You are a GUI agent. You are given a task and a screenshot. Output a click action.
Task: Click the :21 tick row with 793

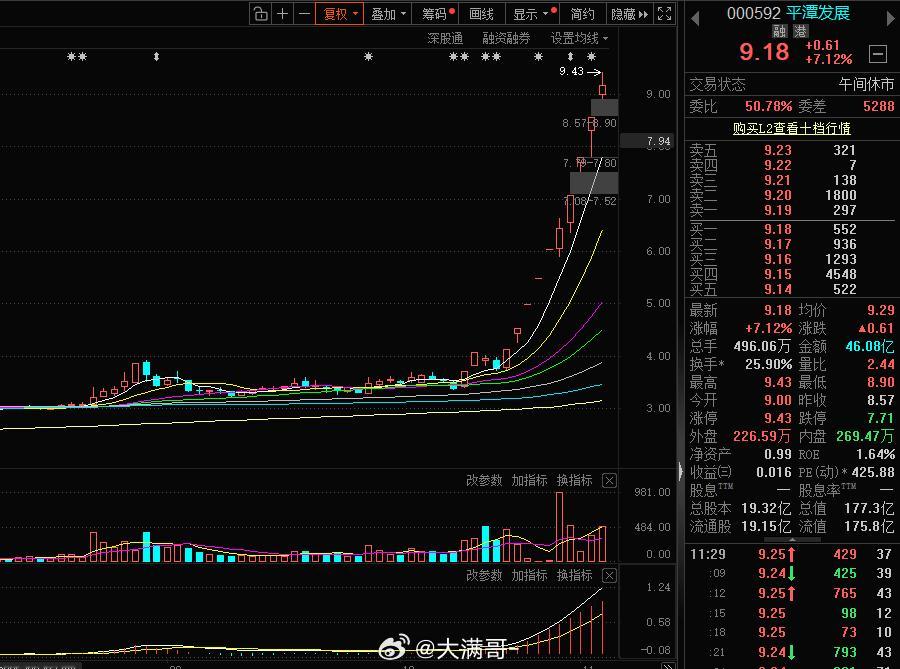(x=790, y=652)
